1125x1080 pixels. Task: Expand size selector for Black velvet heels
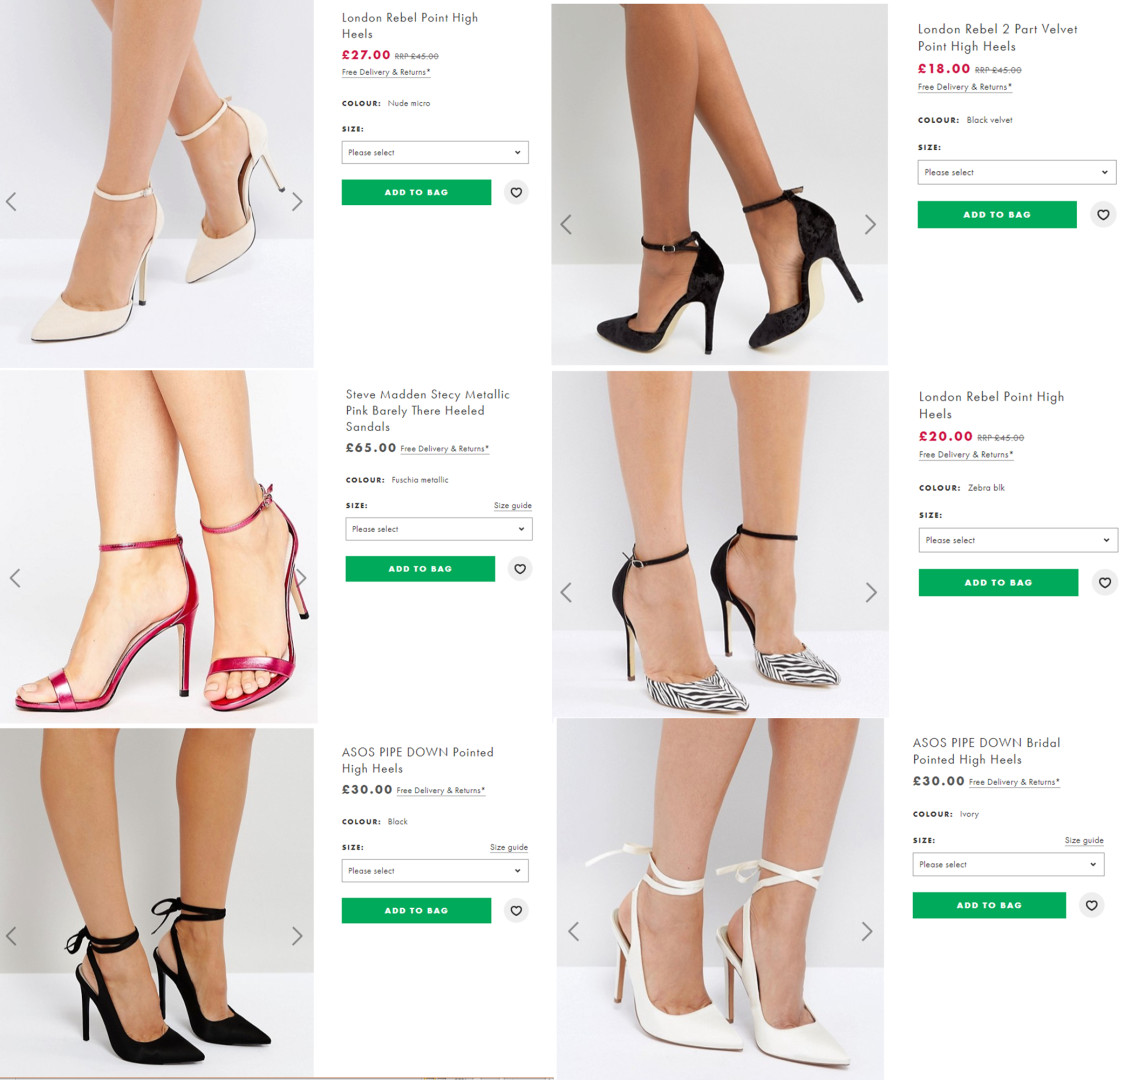click(x=1016, y=172)
